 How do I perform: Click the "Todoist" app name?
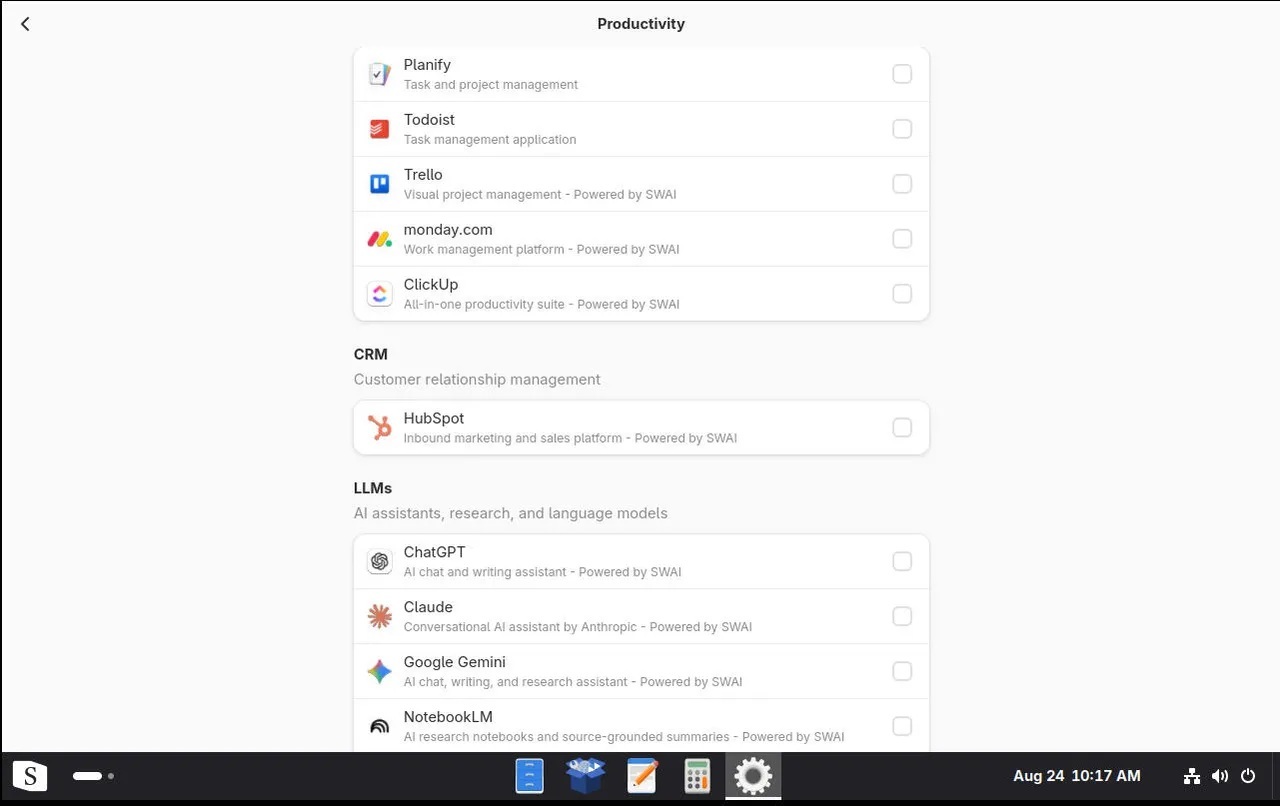point(429,120)
